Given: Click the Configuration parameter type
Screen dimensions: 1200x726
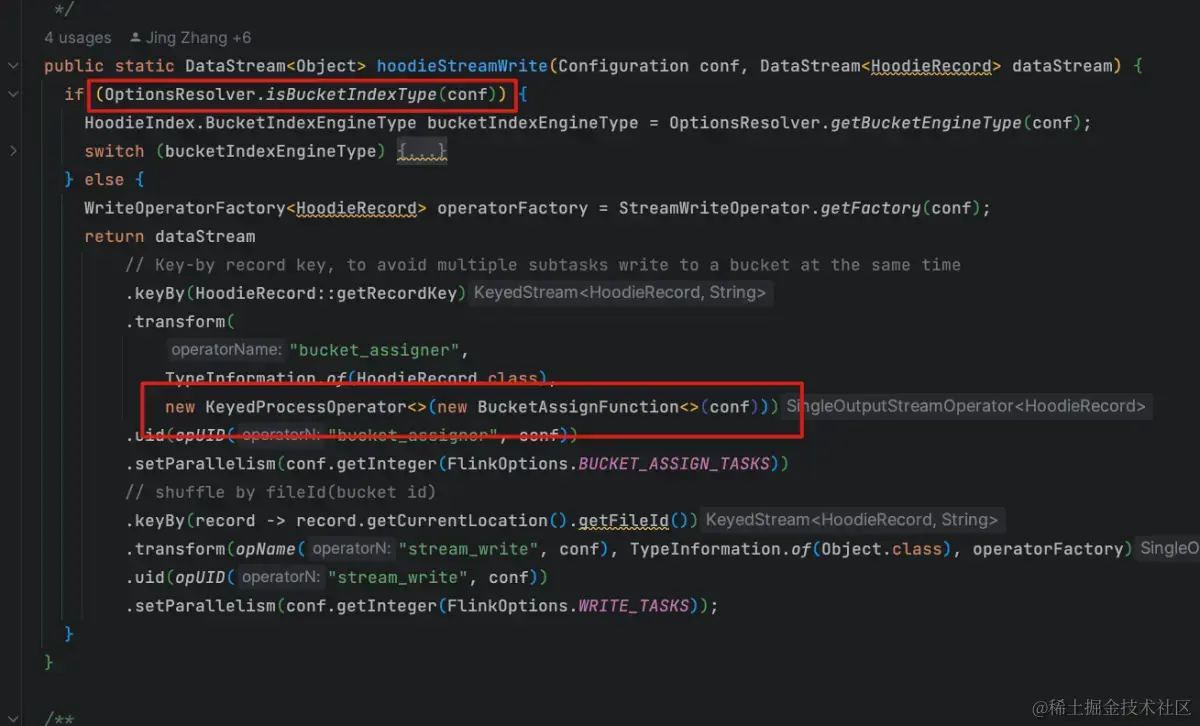Looking at the screenshot, I should point(623,66).
